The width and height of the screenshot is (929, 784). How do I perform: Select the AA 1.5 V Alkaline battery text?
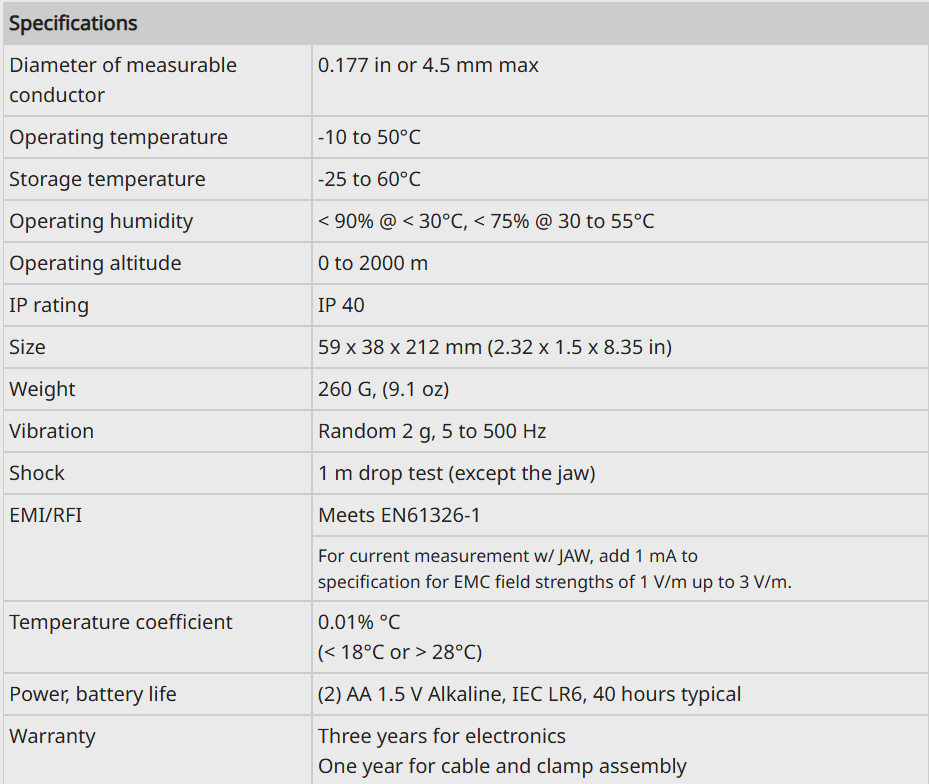pyautogui.click(x=529, y=695)
